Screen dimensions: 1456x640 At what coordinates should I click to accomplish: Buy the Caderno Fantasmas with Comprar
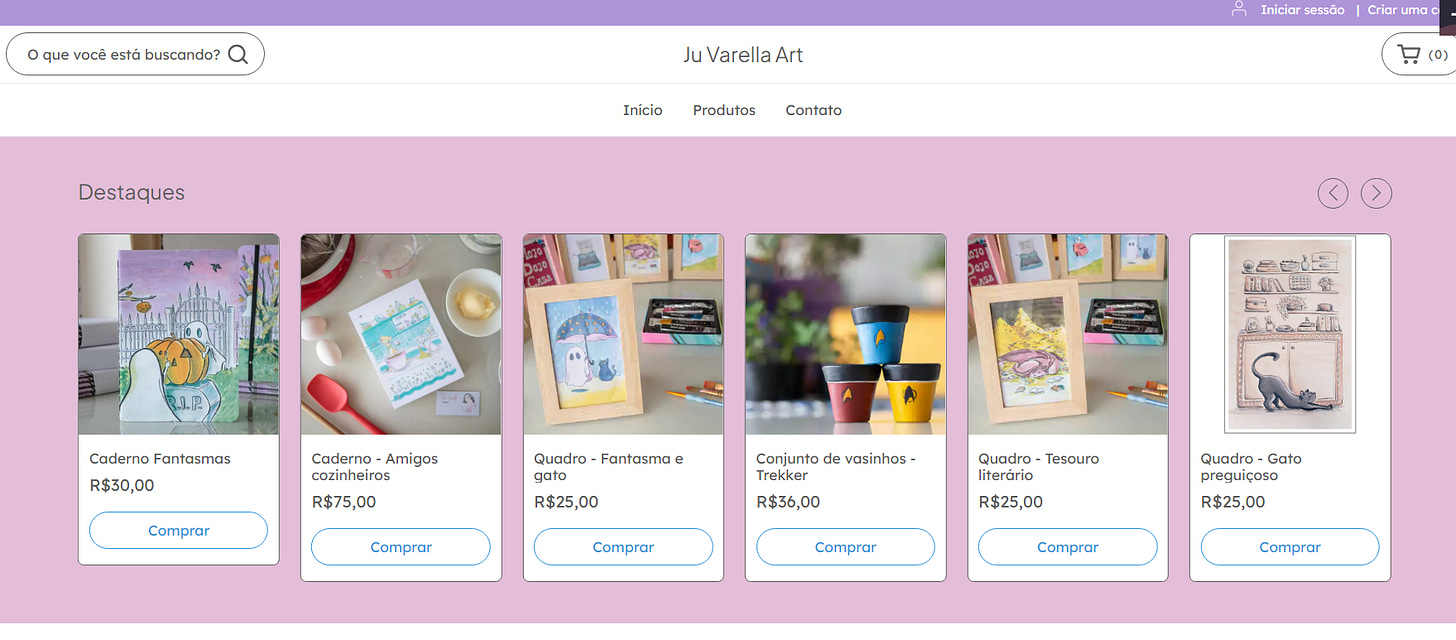(179, 530)
